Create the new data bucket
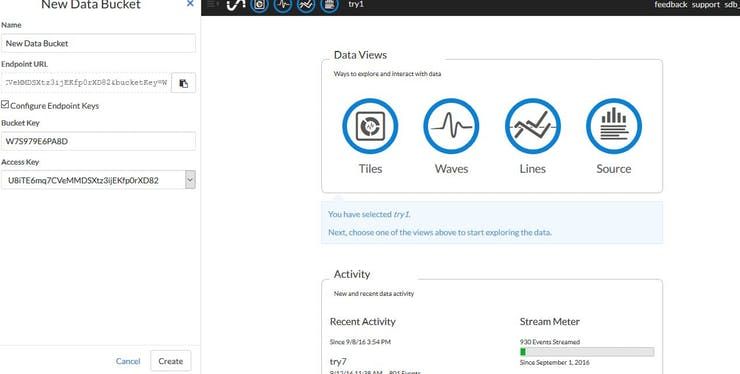The image size is (740, 374). tap(171, 361)
